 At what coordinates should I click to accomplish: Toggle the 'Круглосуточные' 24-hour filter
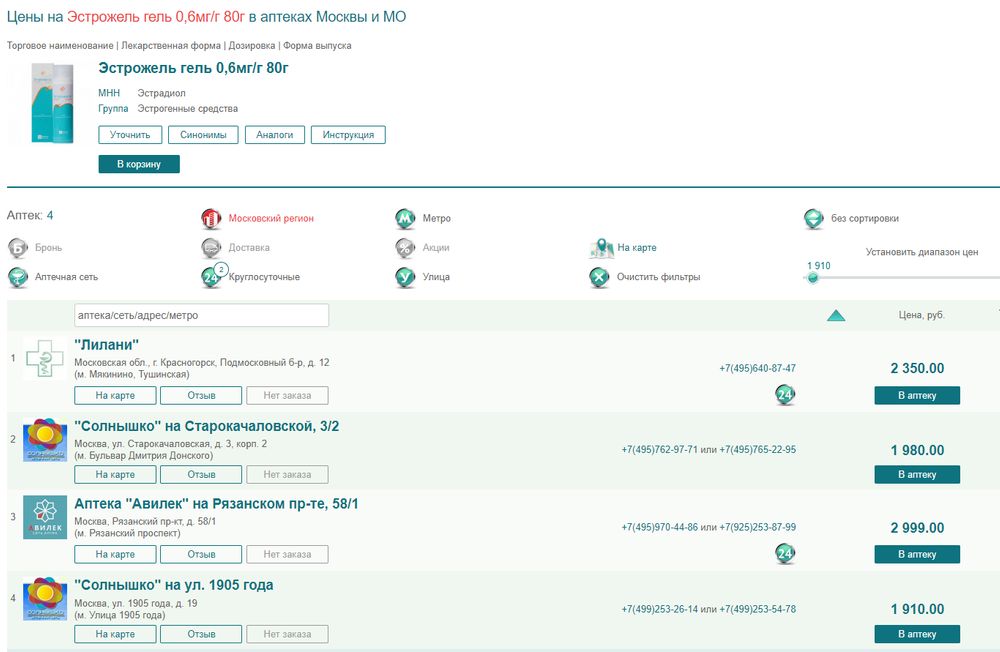[x=212, y=278]
